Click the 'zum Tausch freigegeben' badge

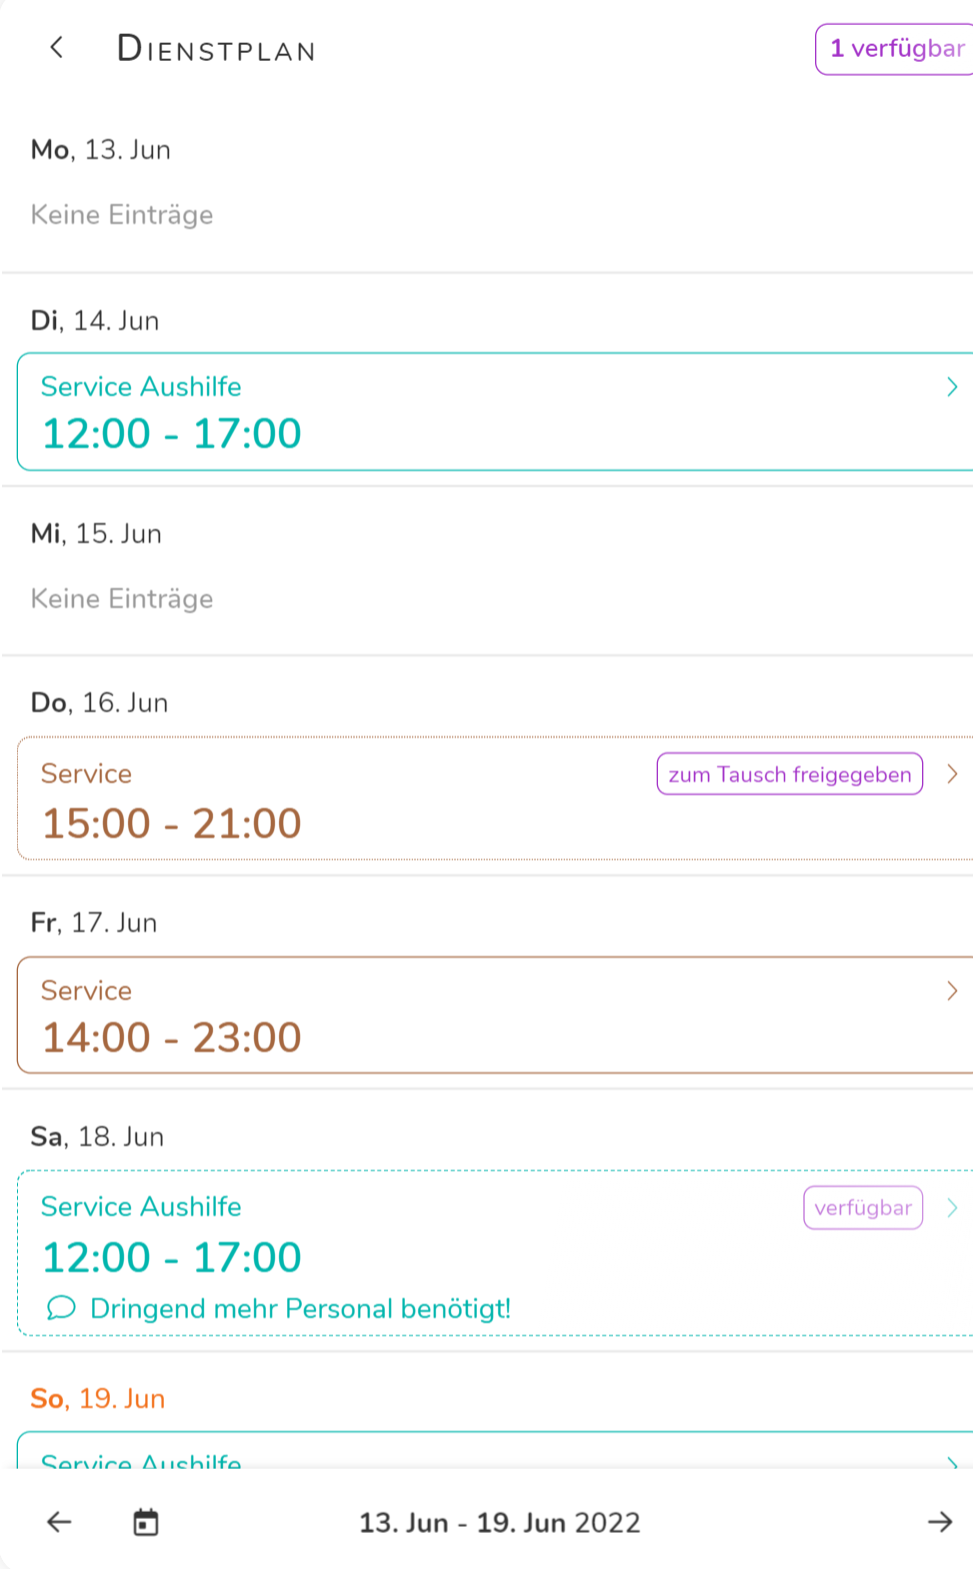tap(789, 774)
